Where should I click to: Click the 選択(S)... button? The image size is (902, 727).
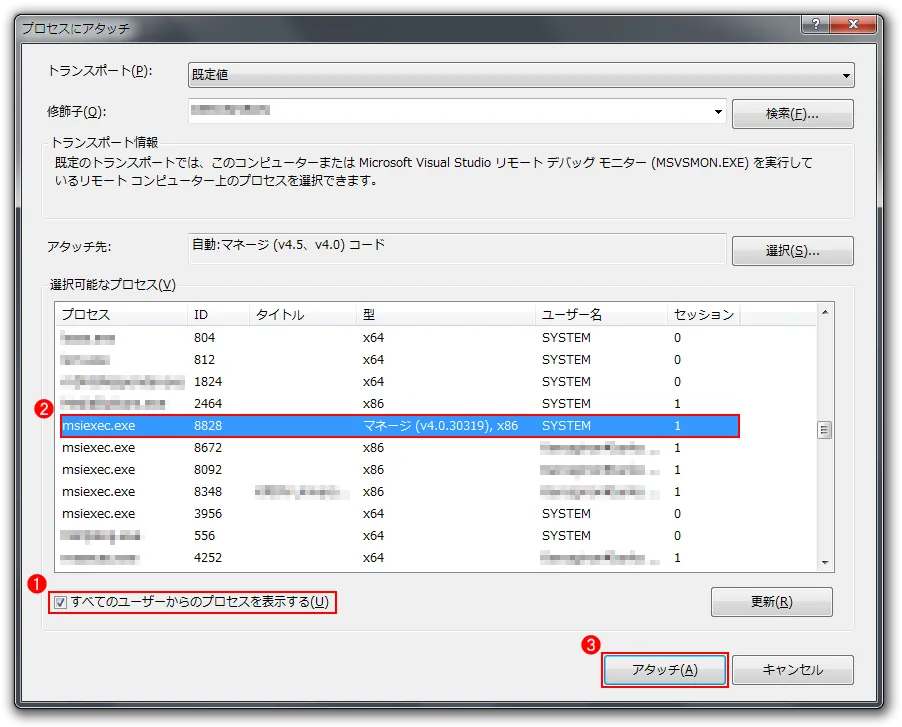tap(792, 251)
